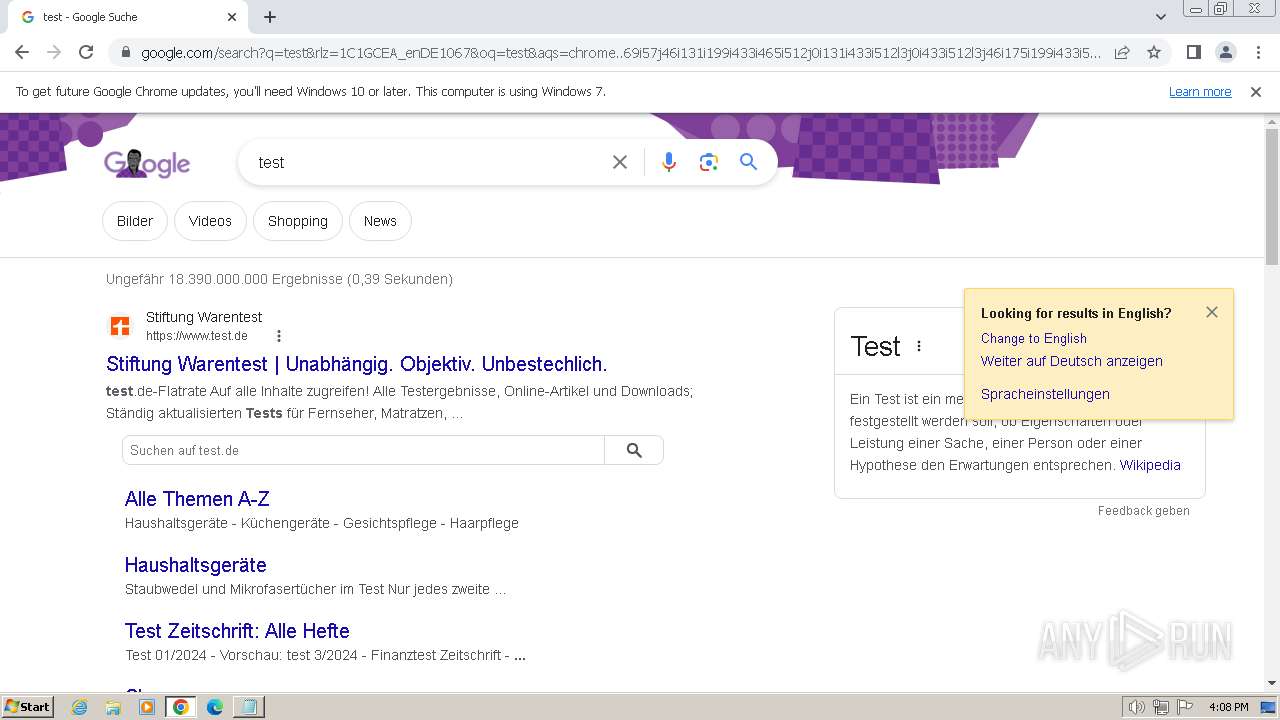Share this page via address bar icon
This screenshot has height=720, width=1280.
[x=1122, y=52]
